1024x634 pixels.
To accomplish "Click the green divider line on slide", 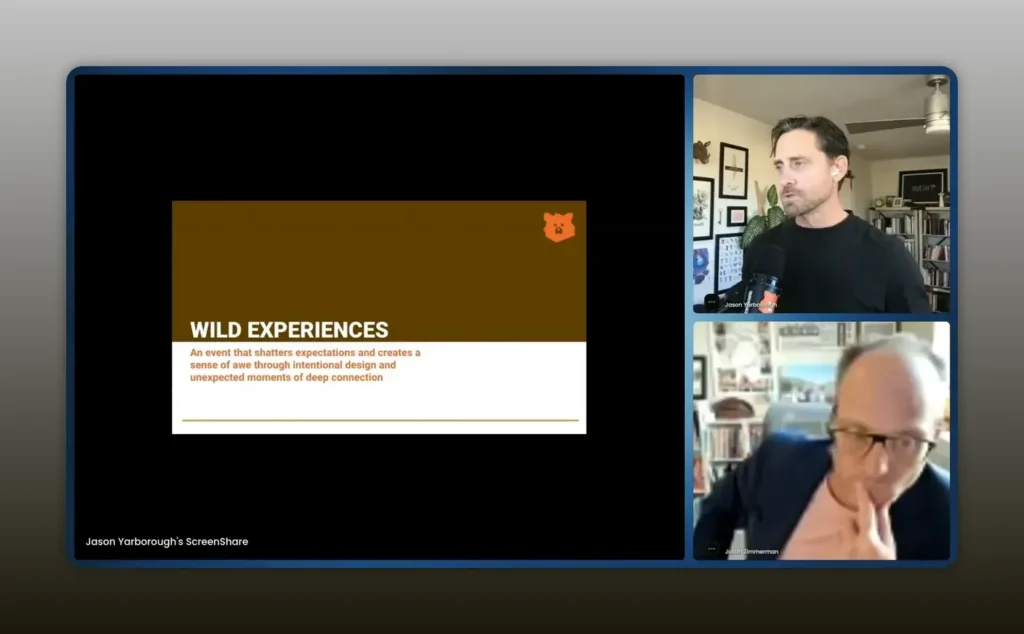I will pyautogui.click(x=380, y=421).
